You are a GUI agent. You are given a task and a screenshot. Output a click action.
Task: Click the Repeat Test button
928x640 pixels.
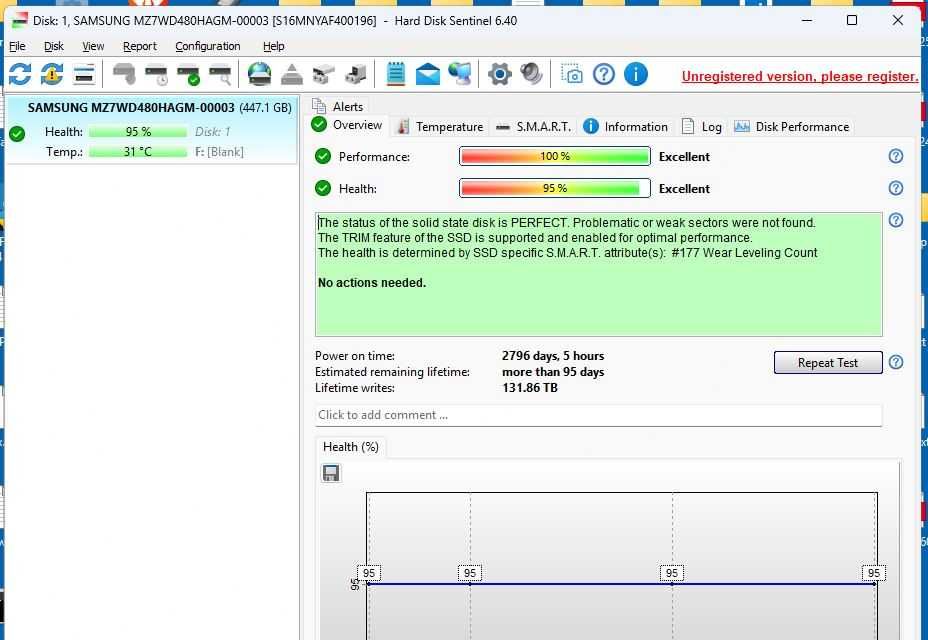pos(828,363)
